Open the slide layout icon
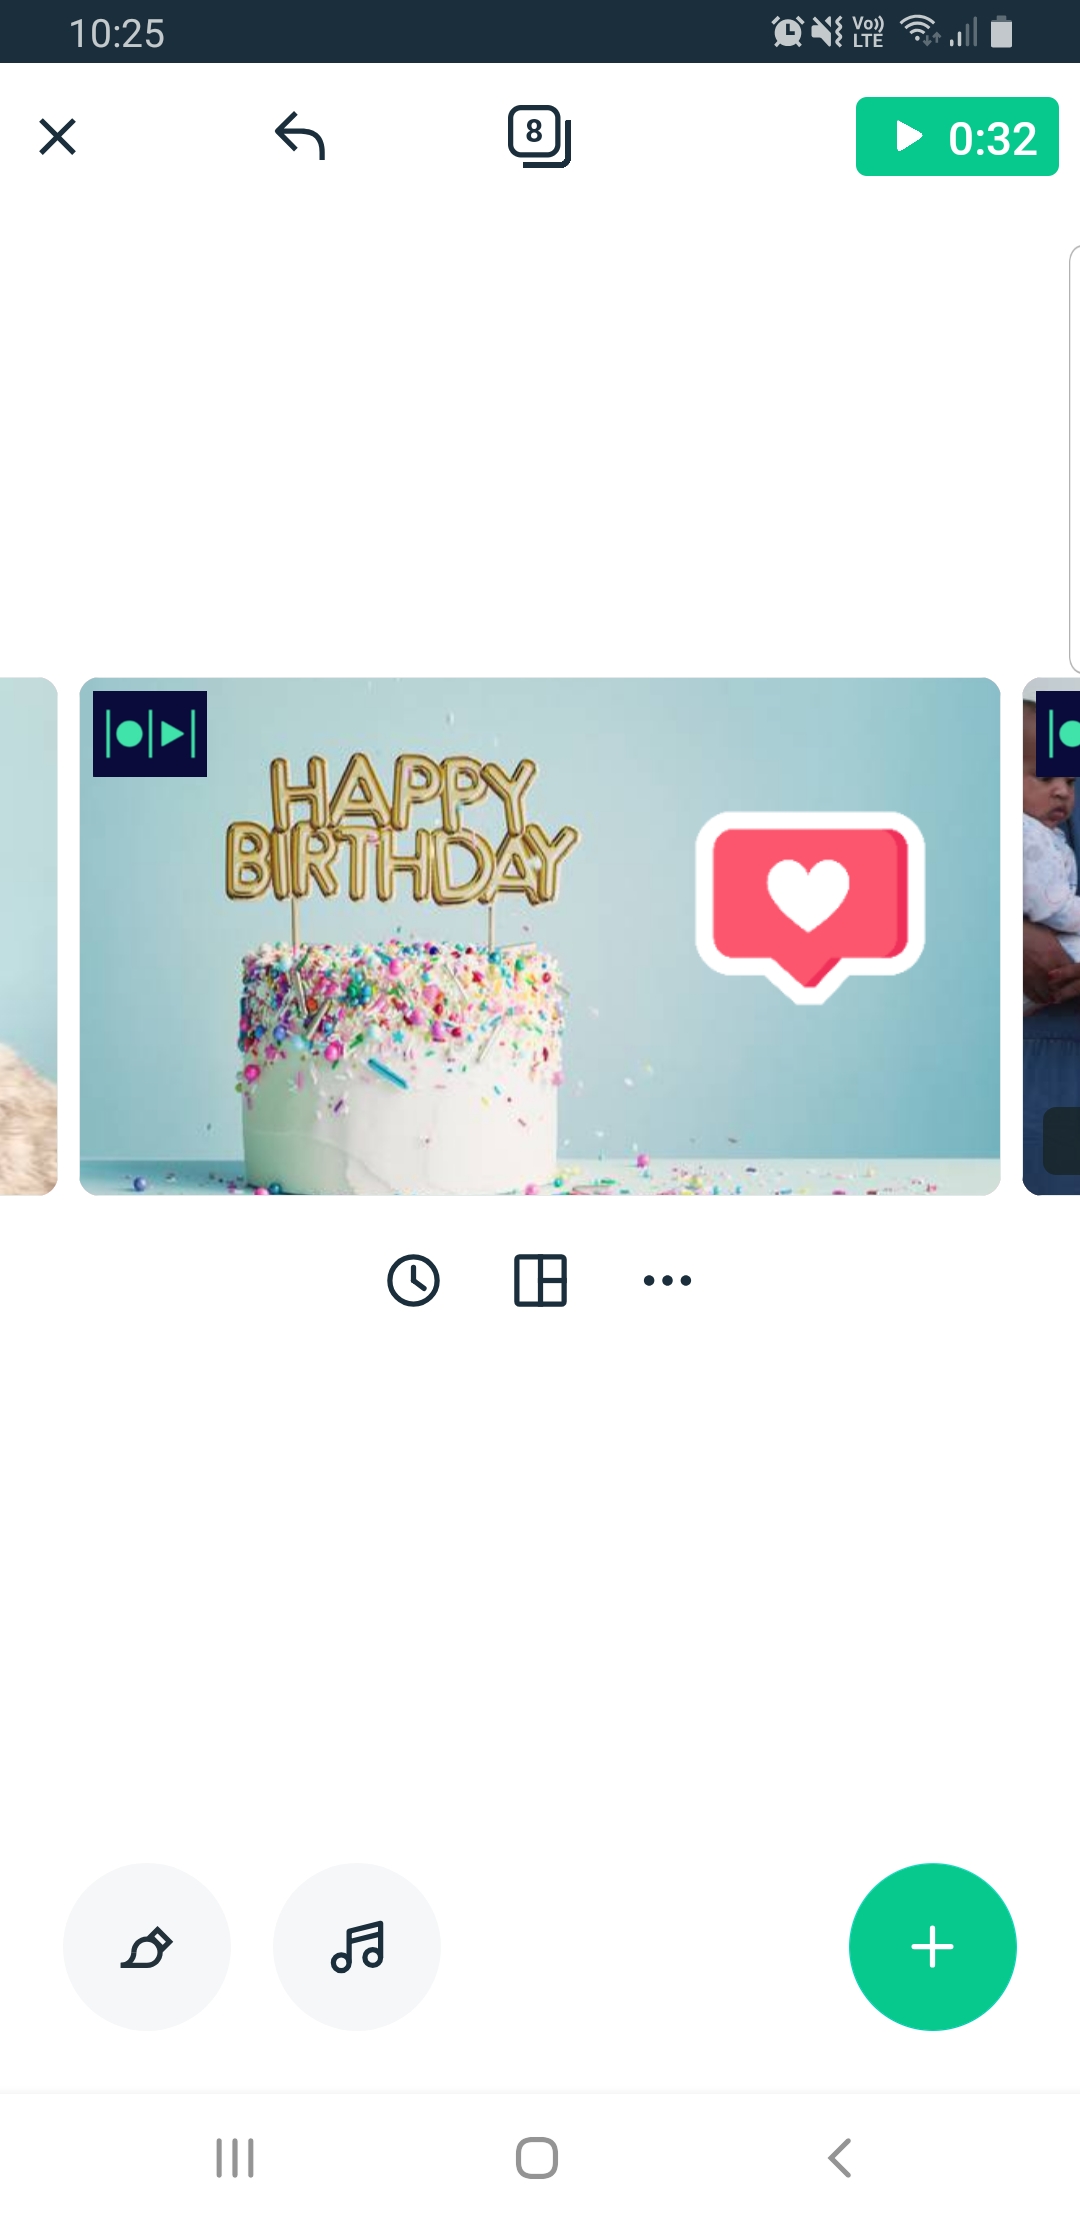This screenshot has width=1080, height=2220. (x=540, y=1280)
